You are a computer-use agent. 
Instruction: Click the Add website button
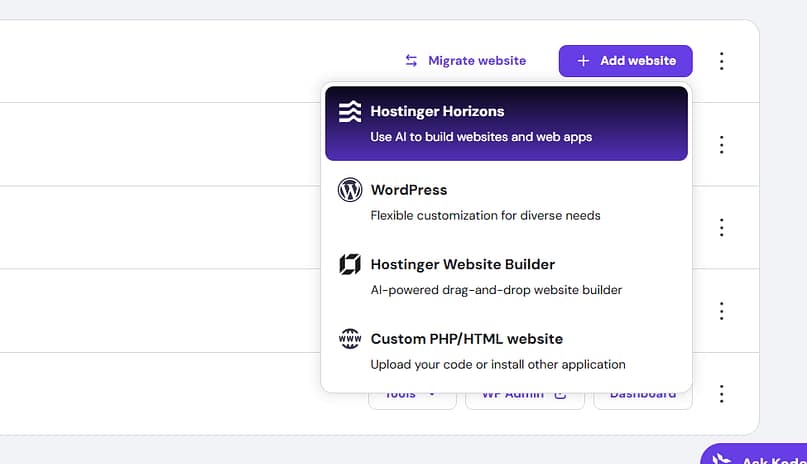coord(625,61)
